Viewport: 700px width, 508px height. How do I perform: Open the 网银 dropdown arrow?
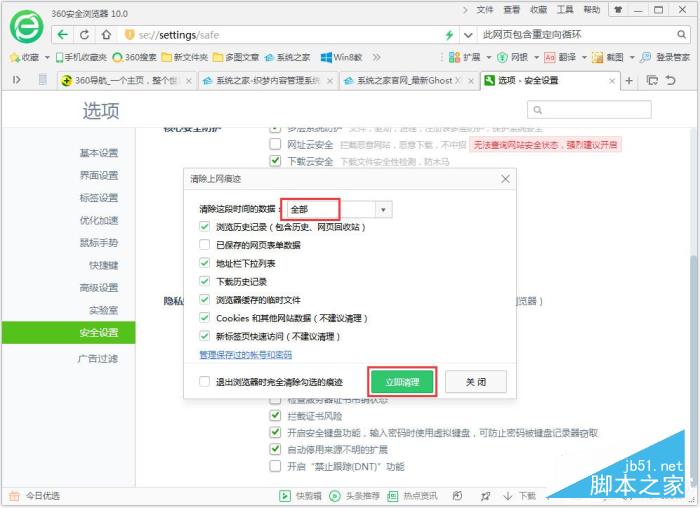pos(536,57)
